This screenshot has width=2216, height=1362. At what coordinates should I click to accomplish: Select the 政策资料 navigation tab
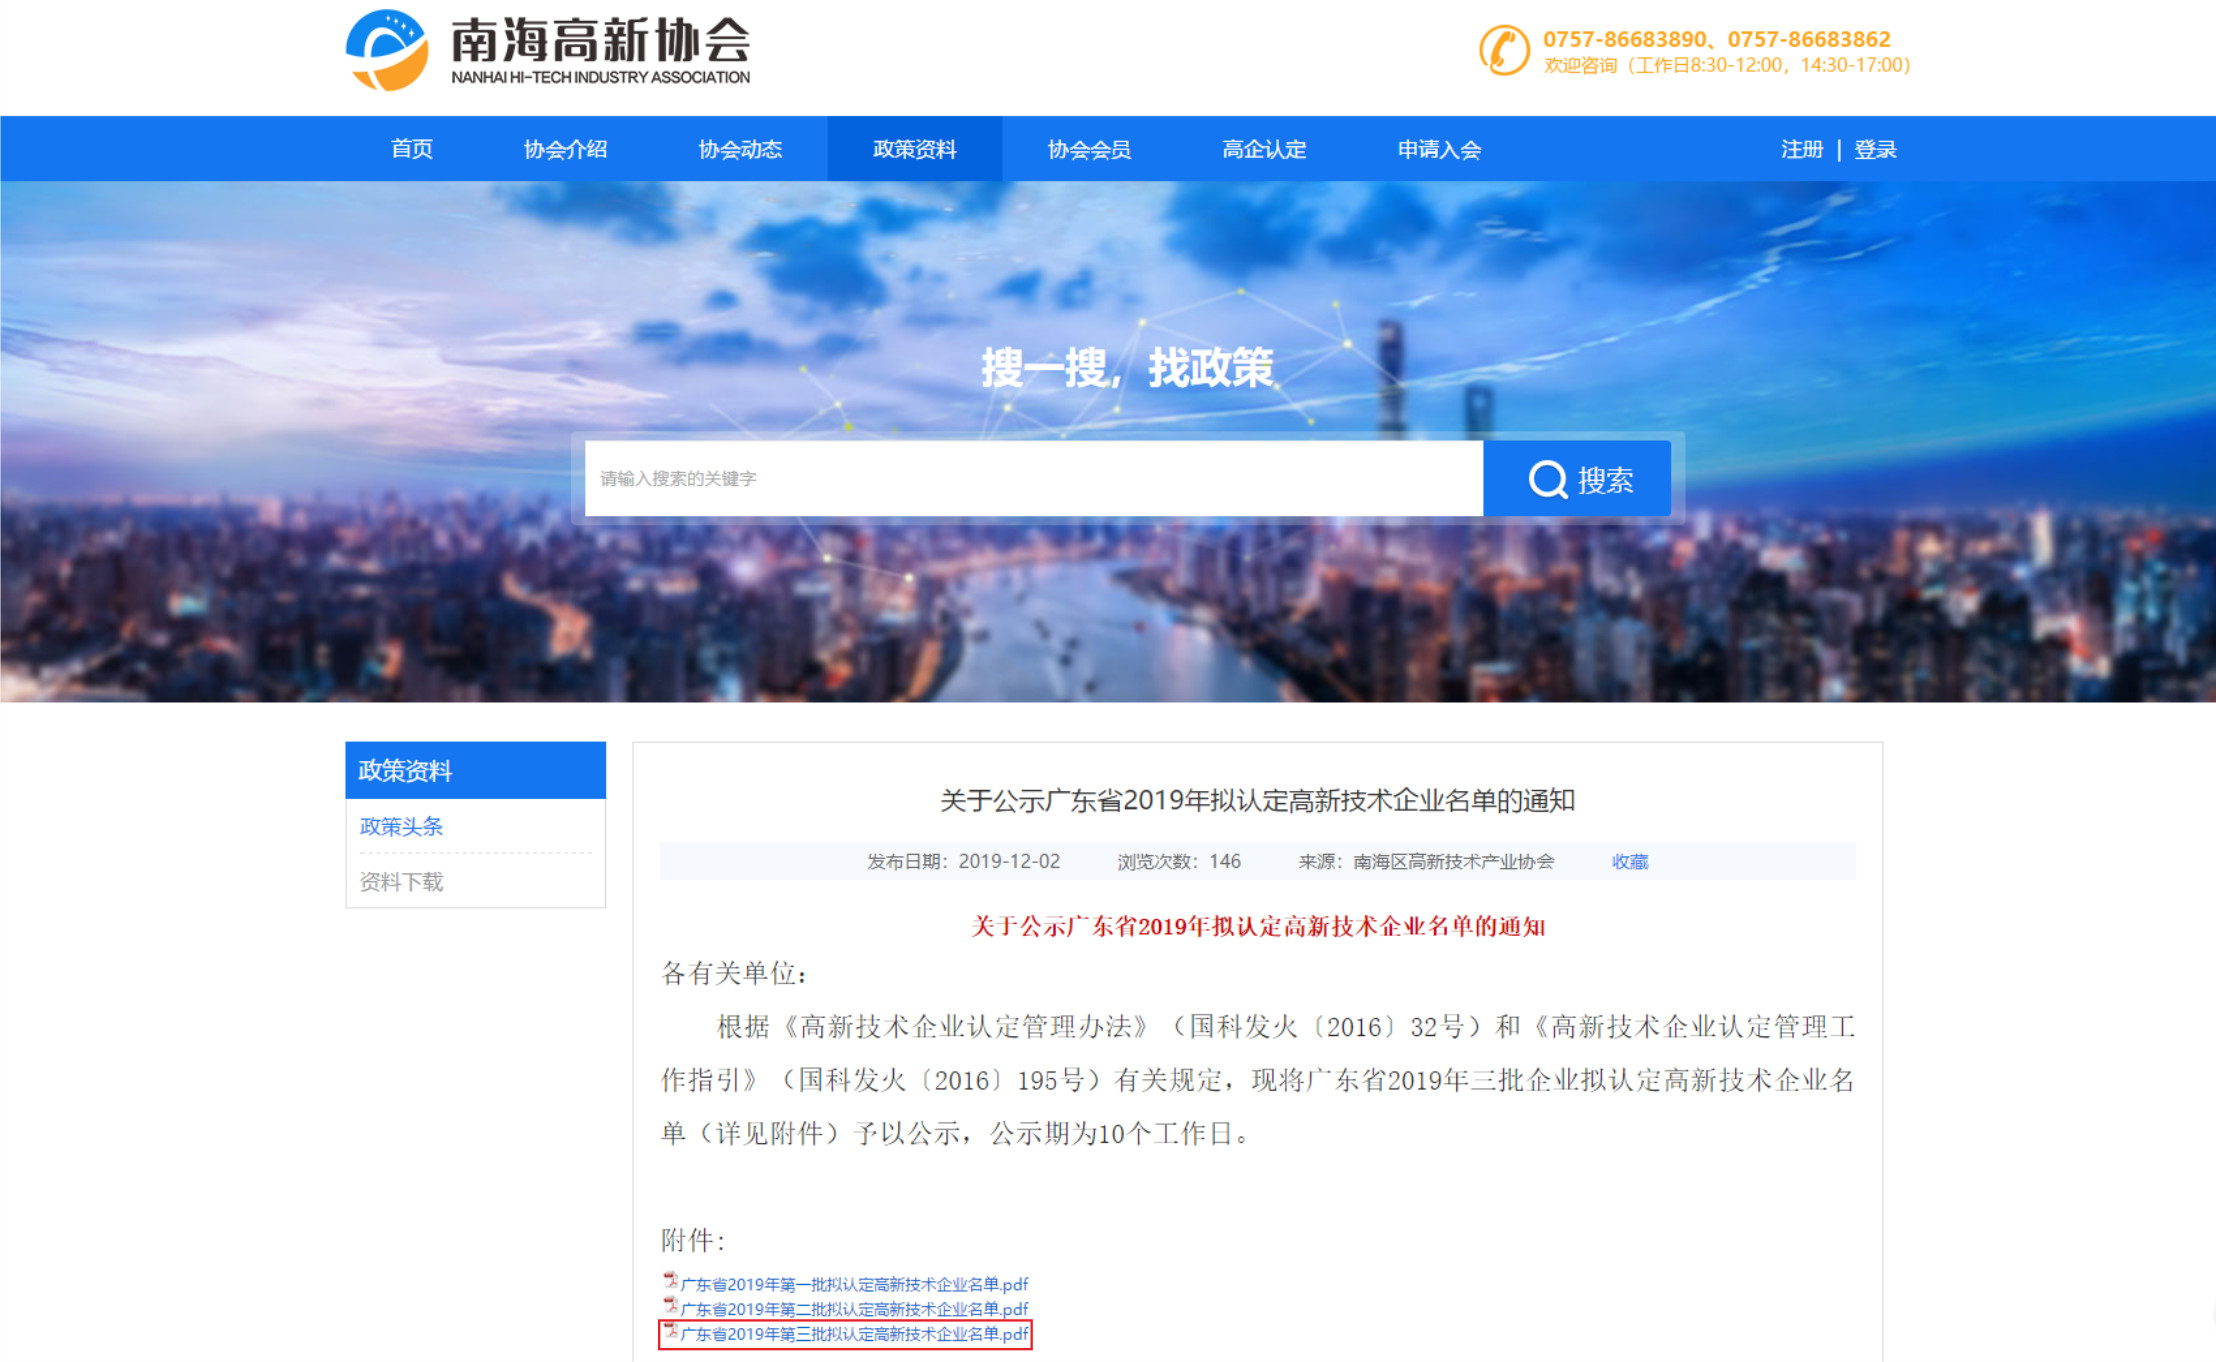tap(914, 149)
